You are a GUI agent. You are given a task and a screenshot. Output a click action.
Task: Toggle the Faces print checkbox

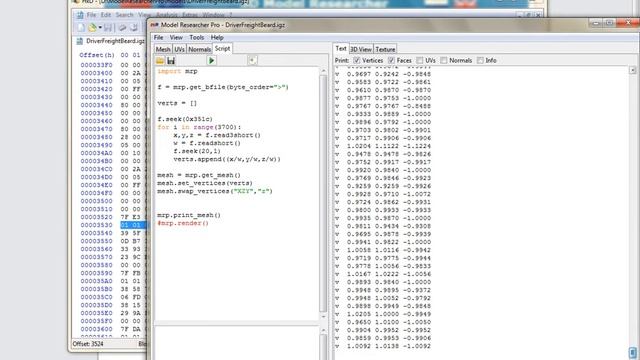pyautogui.click(x=391, y=60)
